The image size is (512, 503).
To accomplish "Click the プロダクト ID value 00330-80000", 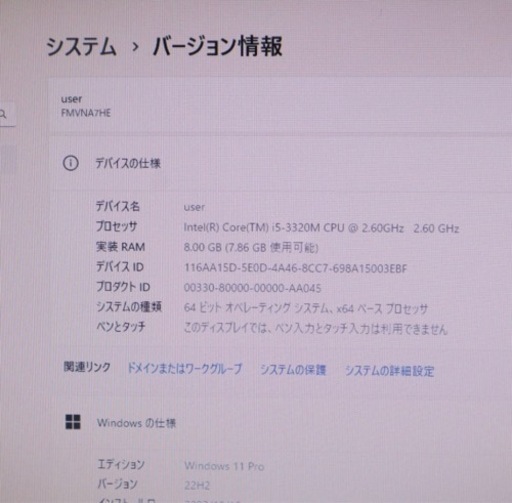I will pos(253,288).
